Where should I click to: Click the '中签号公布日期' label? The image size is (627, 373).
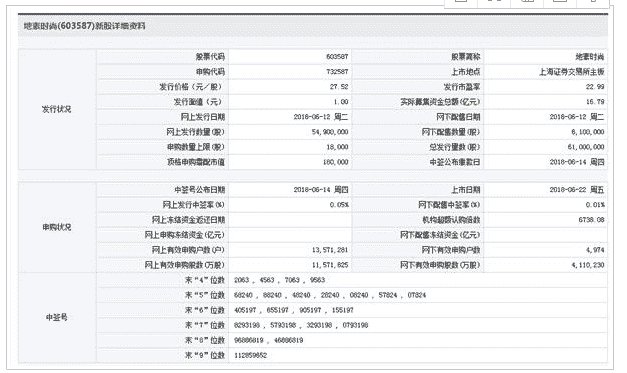pyautogui.click(x=200, y=190)
